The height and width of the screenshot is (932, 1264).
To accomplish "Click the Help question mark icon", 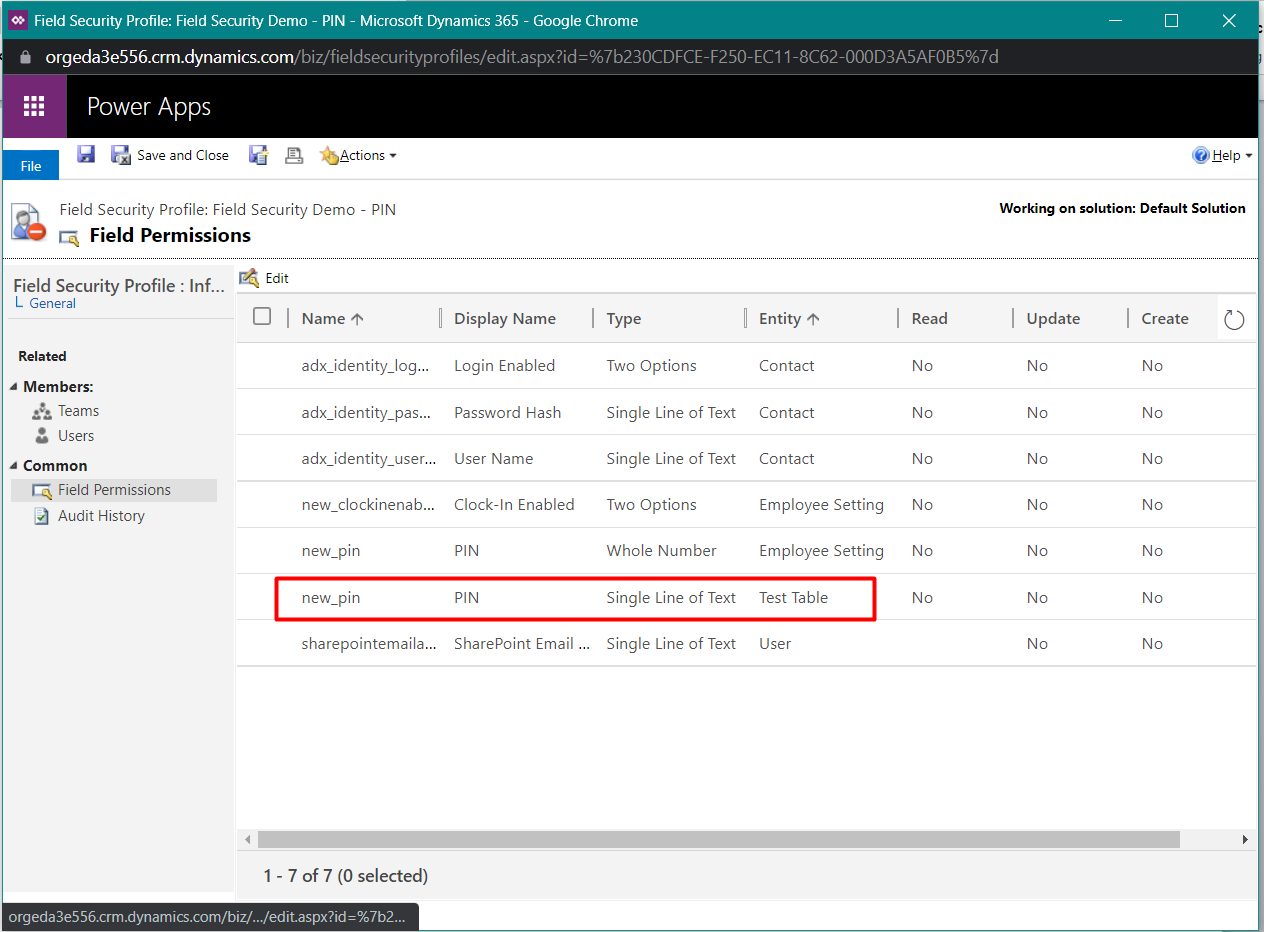I will click(1201, 155).
